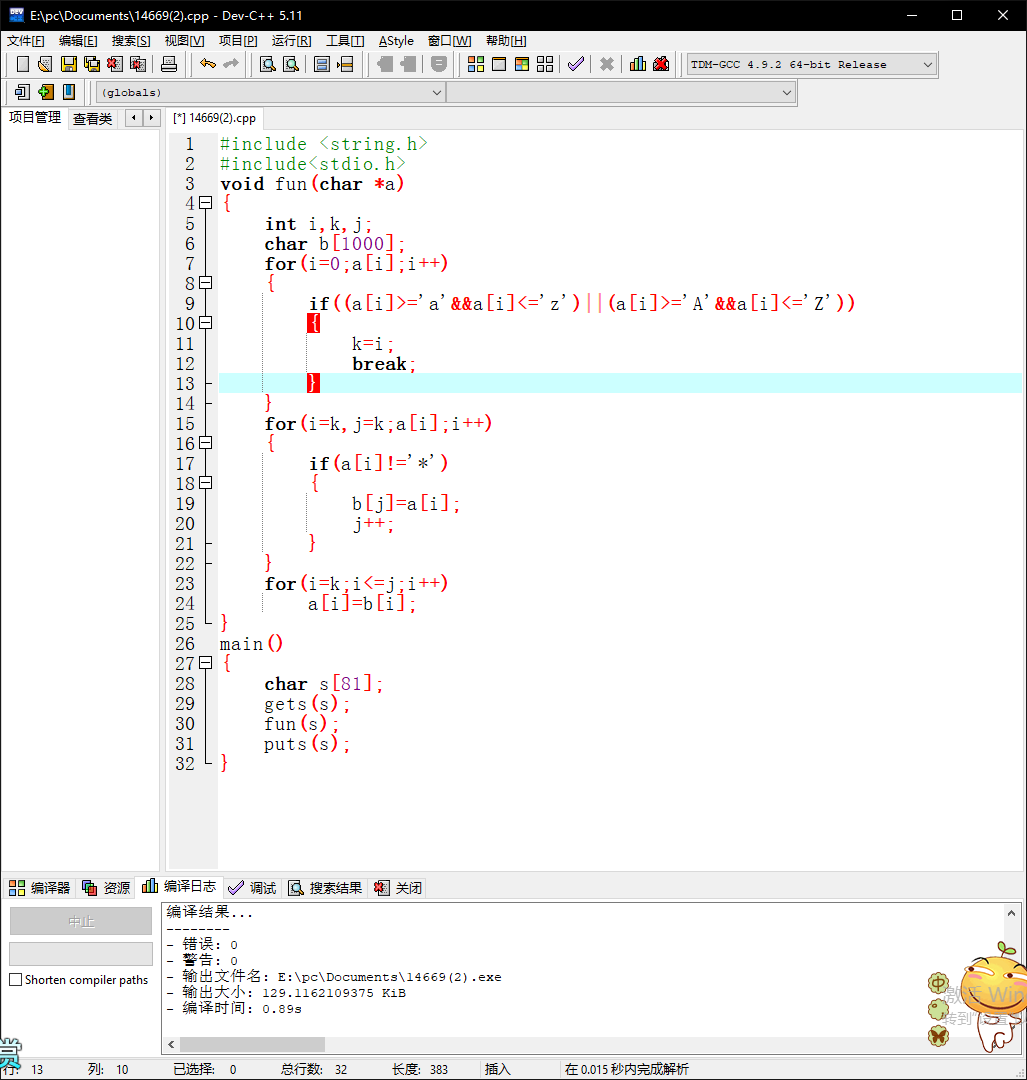Screen dimensions: 1027x1080
Task: Undo the last edit with the toolbar arrow
Action: (x=207, y=64)
